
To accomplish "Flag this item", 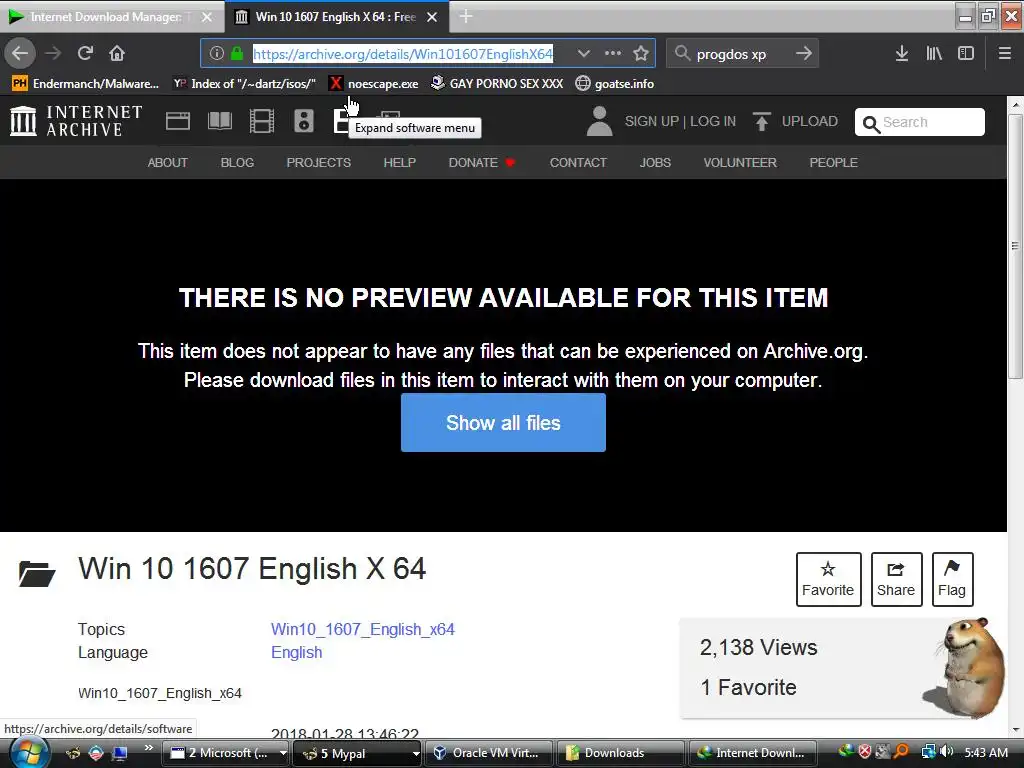I will [x=952, y=579].
